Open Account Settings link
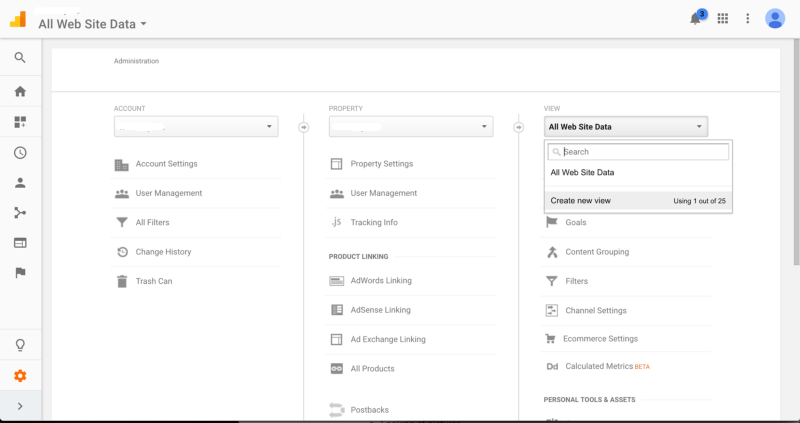The height and width of the screenshot is (423, 800). click(166, 164)
